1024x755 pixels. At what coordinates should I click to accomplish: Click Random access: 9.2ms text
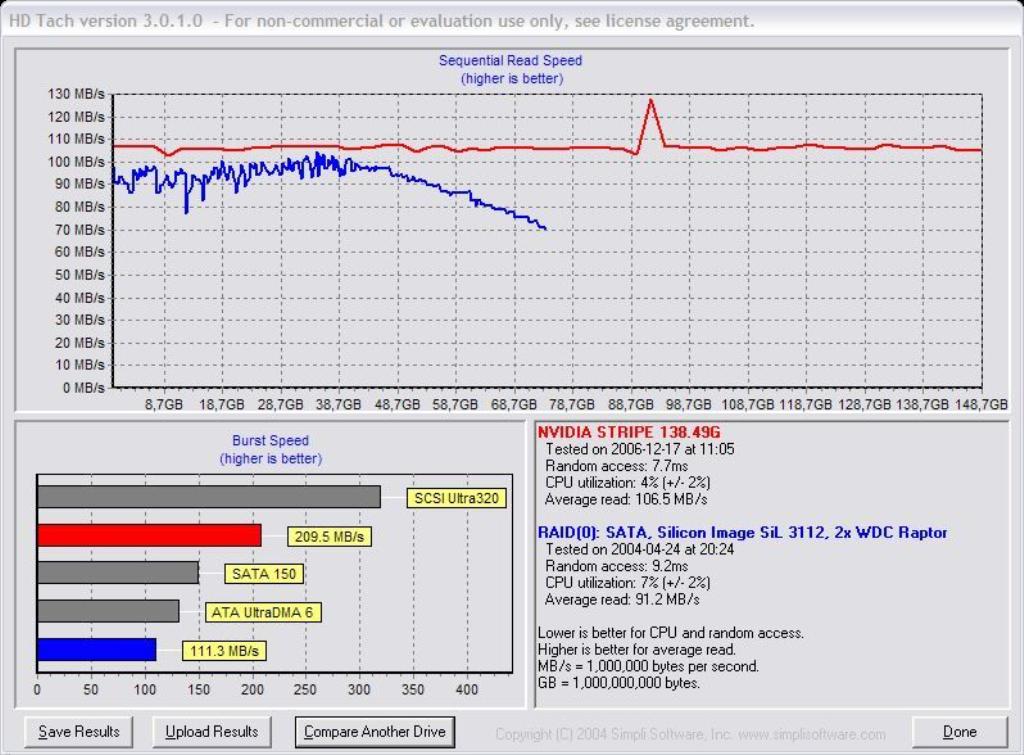point(616,566)
